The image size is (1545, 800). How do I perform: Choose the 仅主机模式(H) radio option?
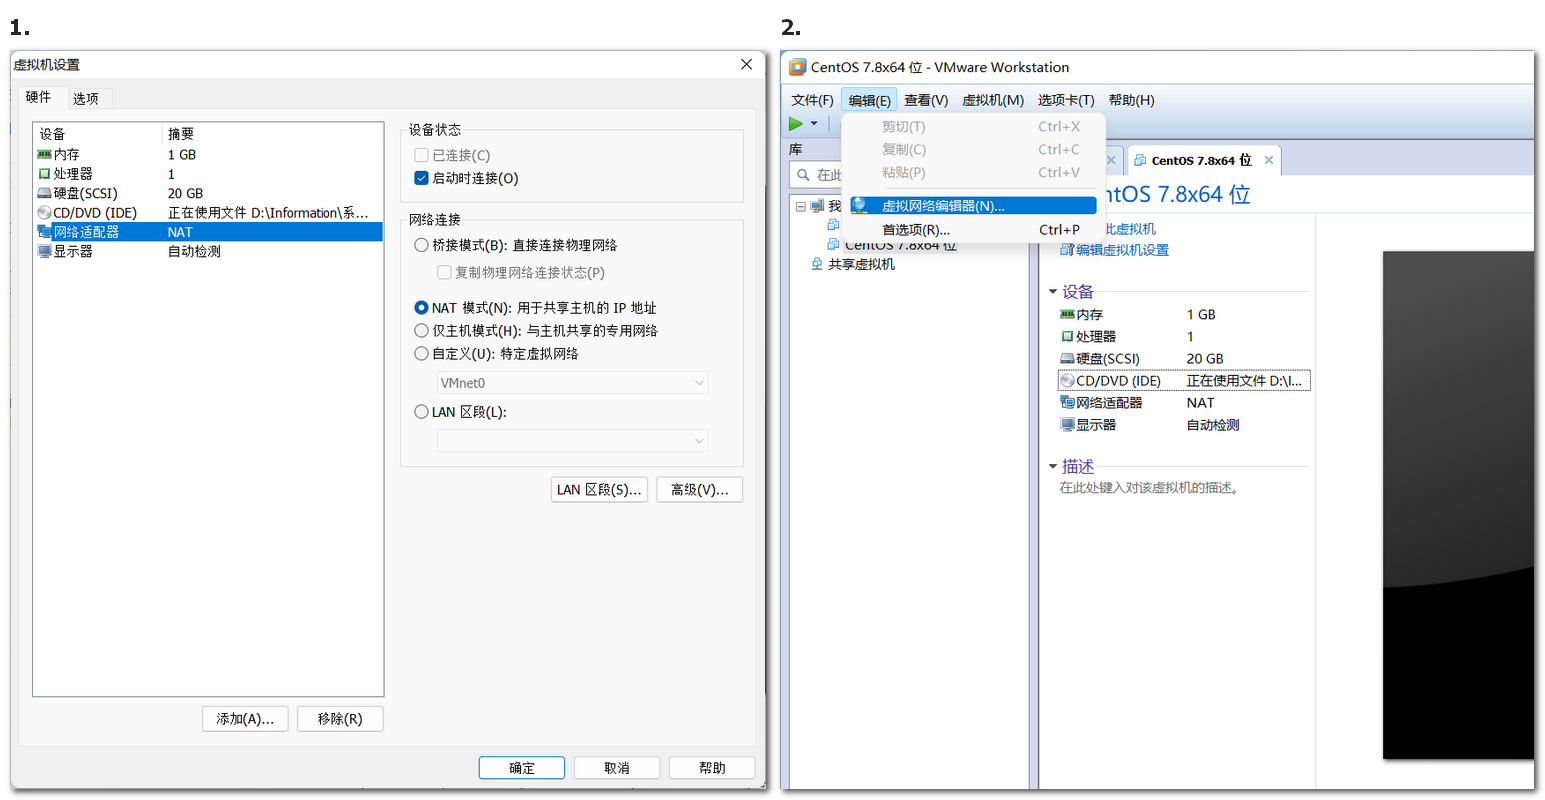pyautogui.click(x=421, y=331)
